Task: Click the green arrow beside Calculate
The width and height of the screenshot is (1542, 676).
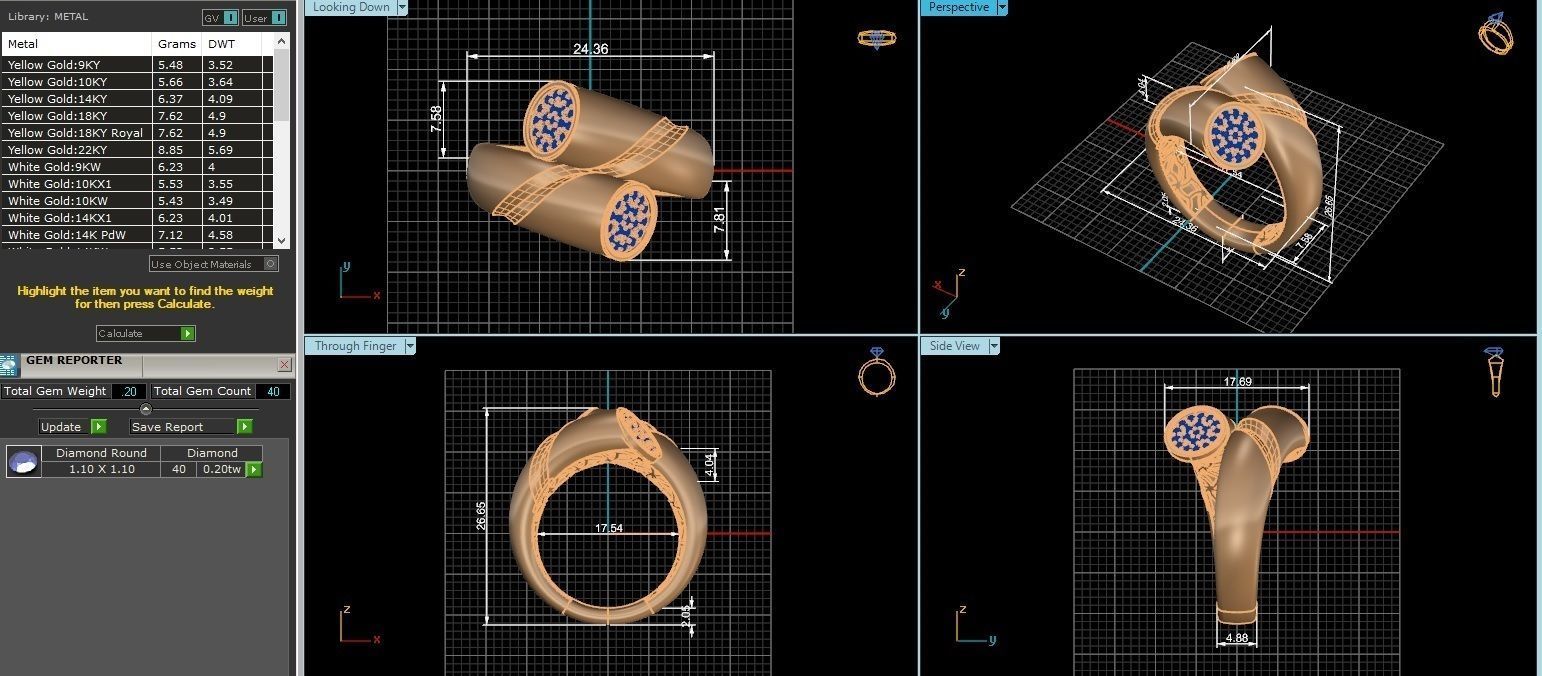Action: (x=187, y=333)
